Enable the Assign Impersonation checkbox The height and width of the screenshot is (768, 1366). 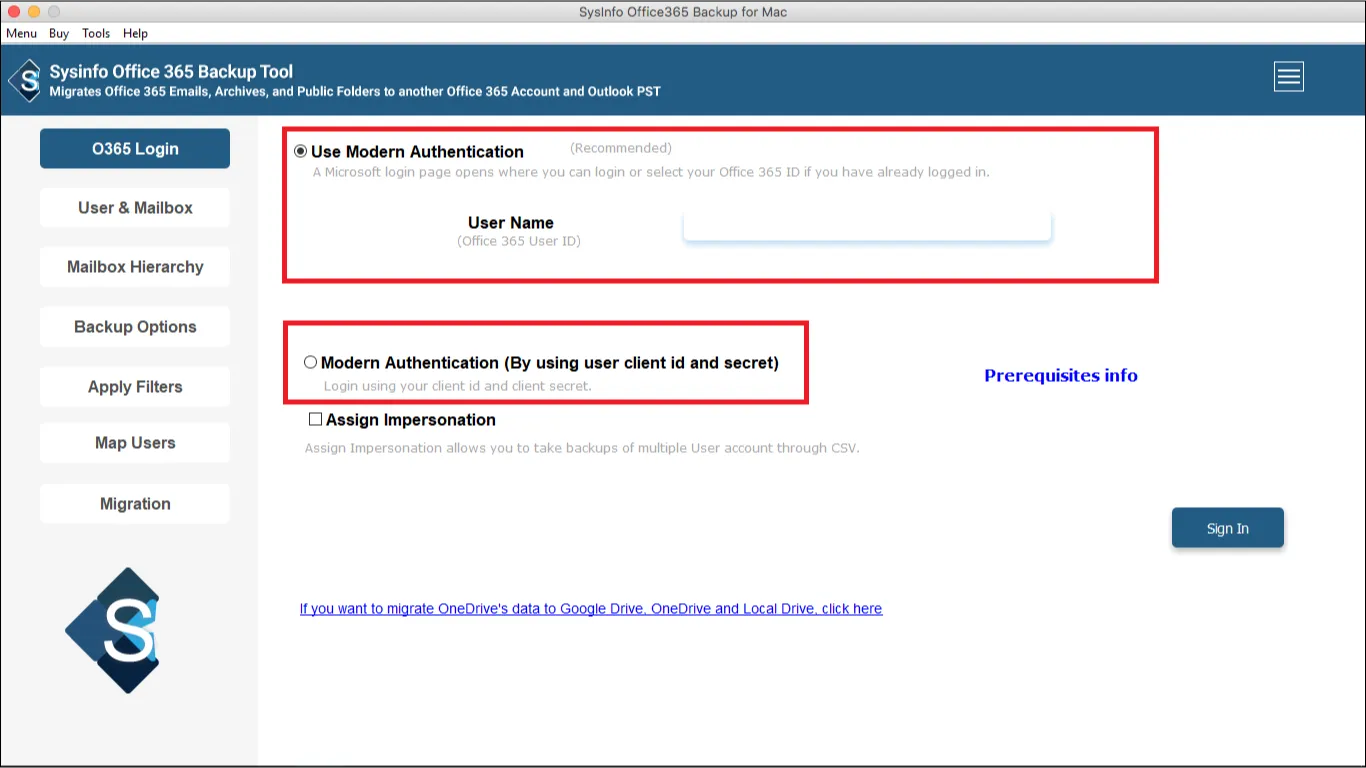pos(315,420)
